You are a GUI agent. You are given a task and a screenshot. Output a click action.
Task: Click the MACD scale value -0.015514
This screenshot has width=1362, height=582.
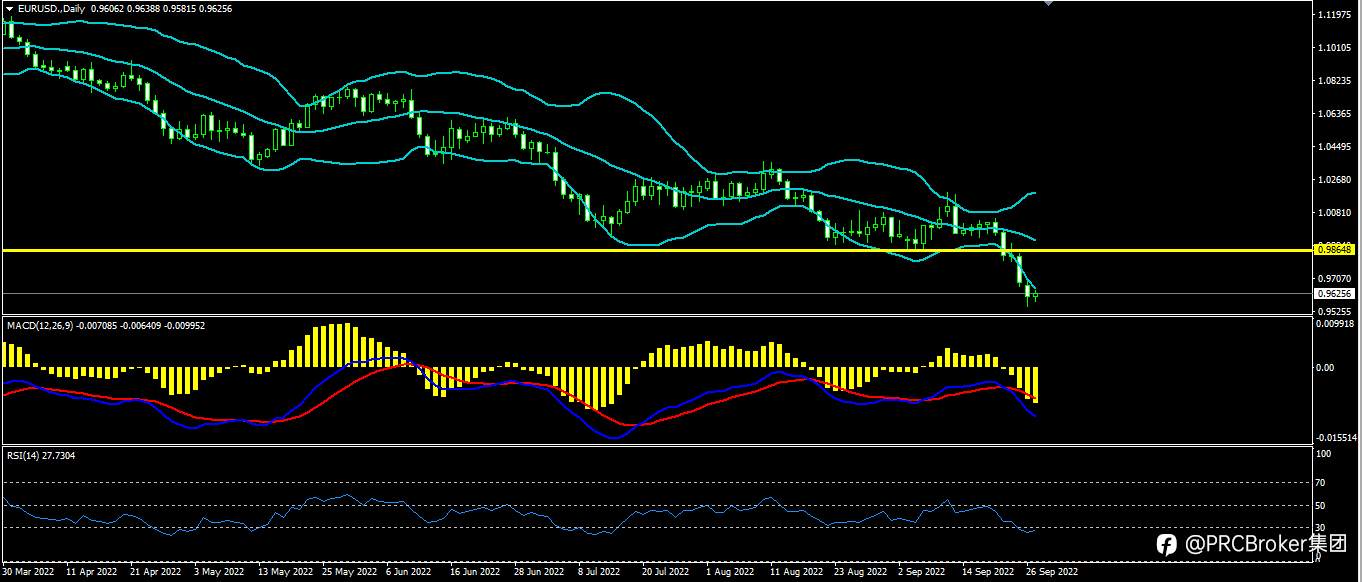tap(1338, 438)
